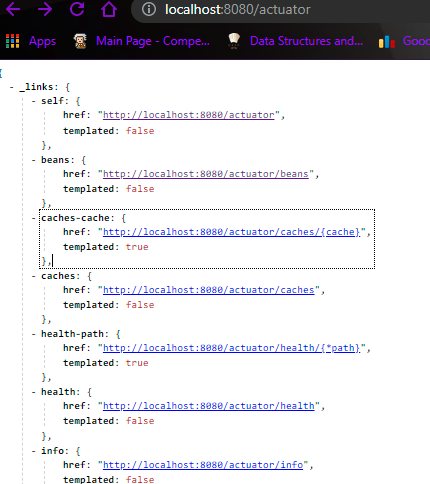The image size is (430, 484).
Task: Go back with the browser back arrow
Action: click(x=13, y=9)
